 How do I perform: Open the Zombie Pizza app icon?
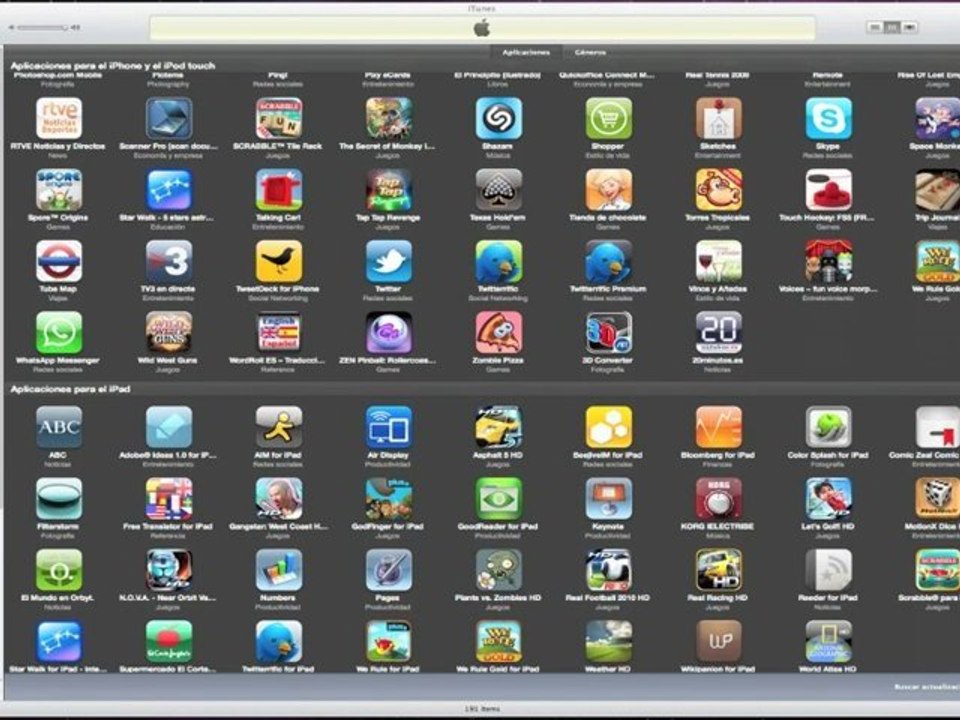498,332
